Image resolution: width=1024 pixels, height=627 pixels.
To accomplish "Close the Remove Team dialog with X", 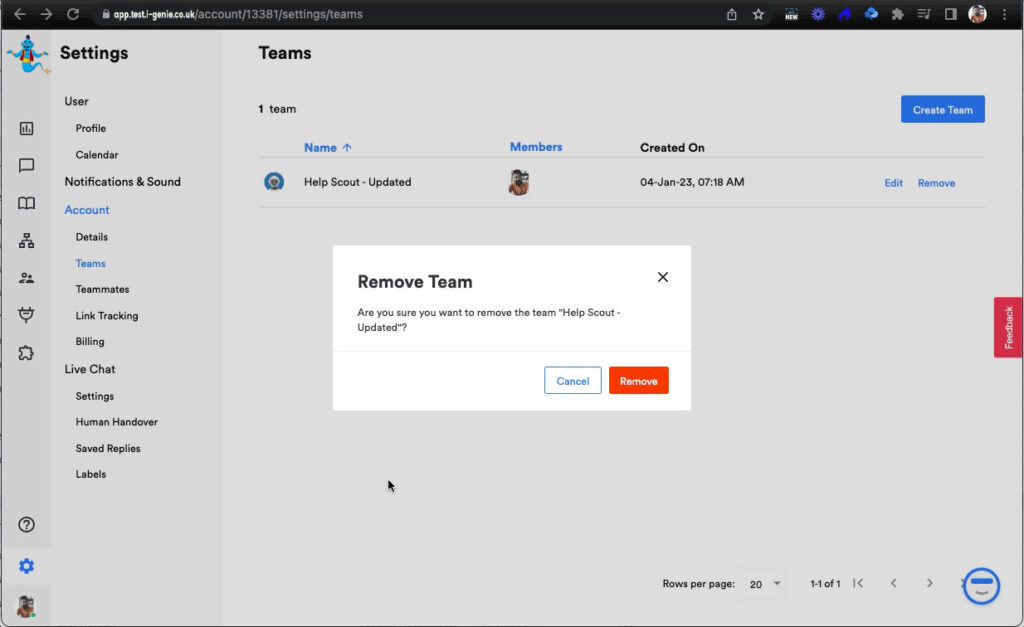I will click(662, 277).
